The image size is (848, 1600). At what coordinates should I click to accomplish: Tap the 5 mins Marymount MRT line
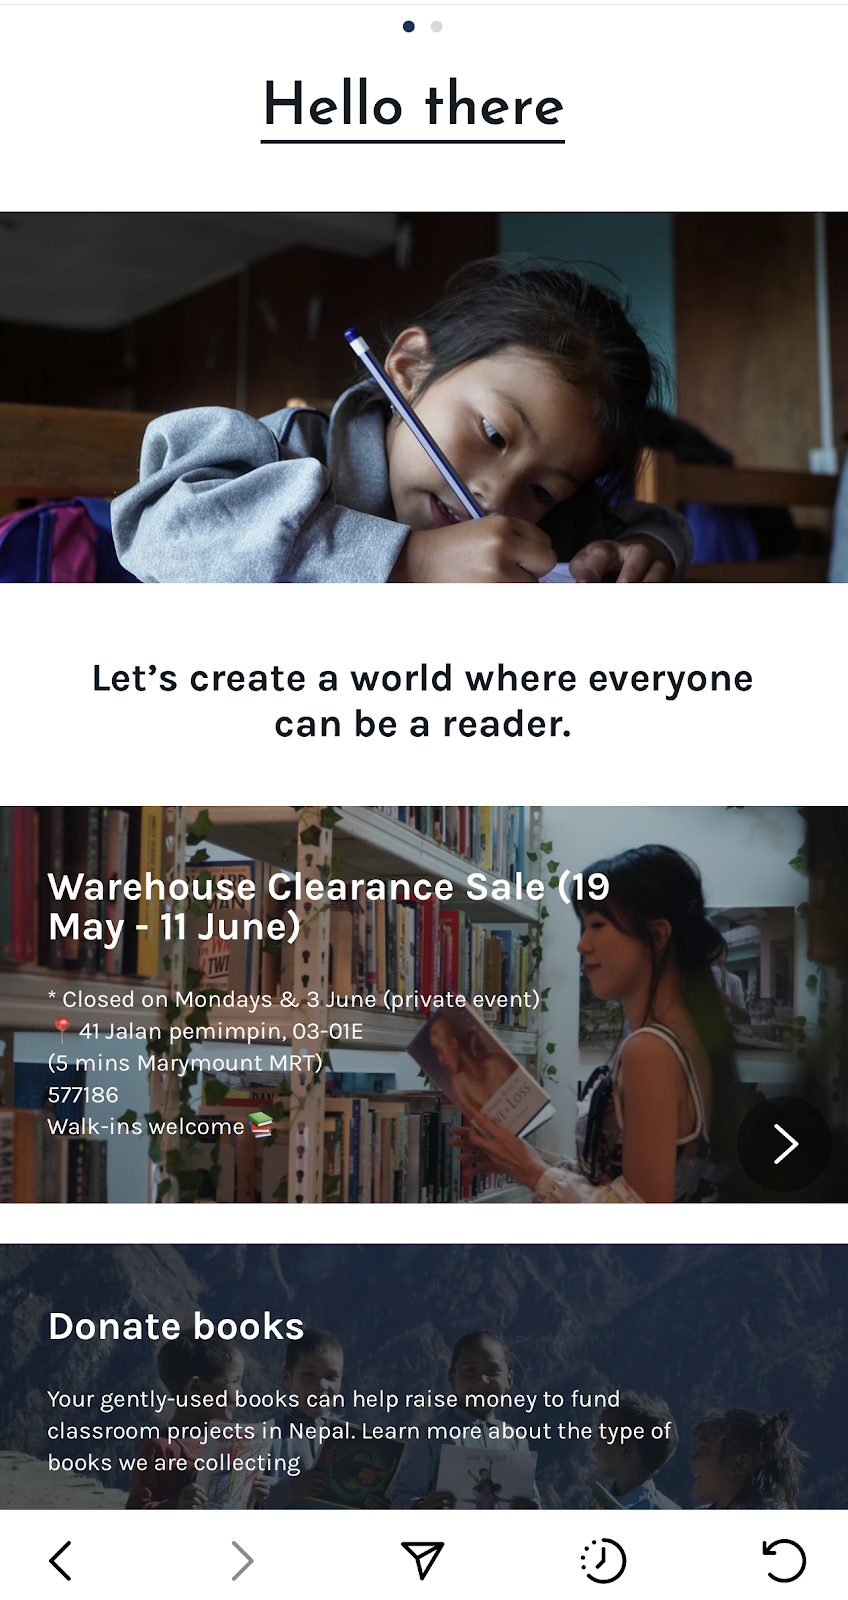point(185,1062)
